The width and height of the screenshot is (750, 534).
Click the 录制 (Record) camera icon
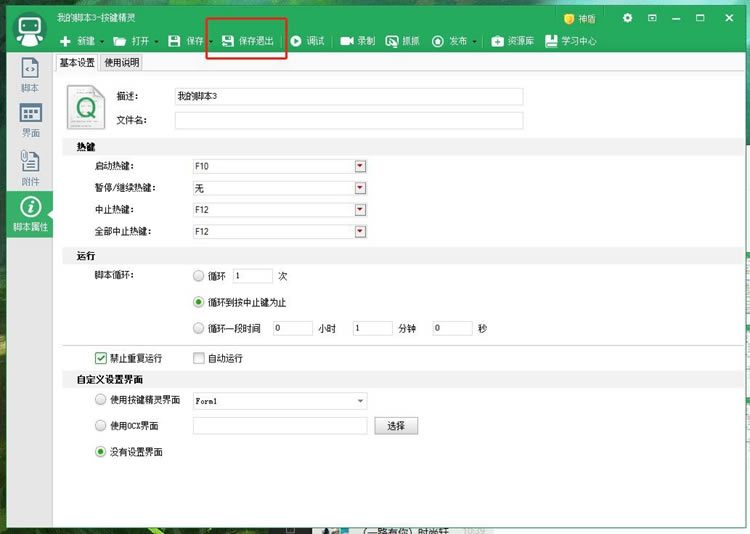point(347,41)
